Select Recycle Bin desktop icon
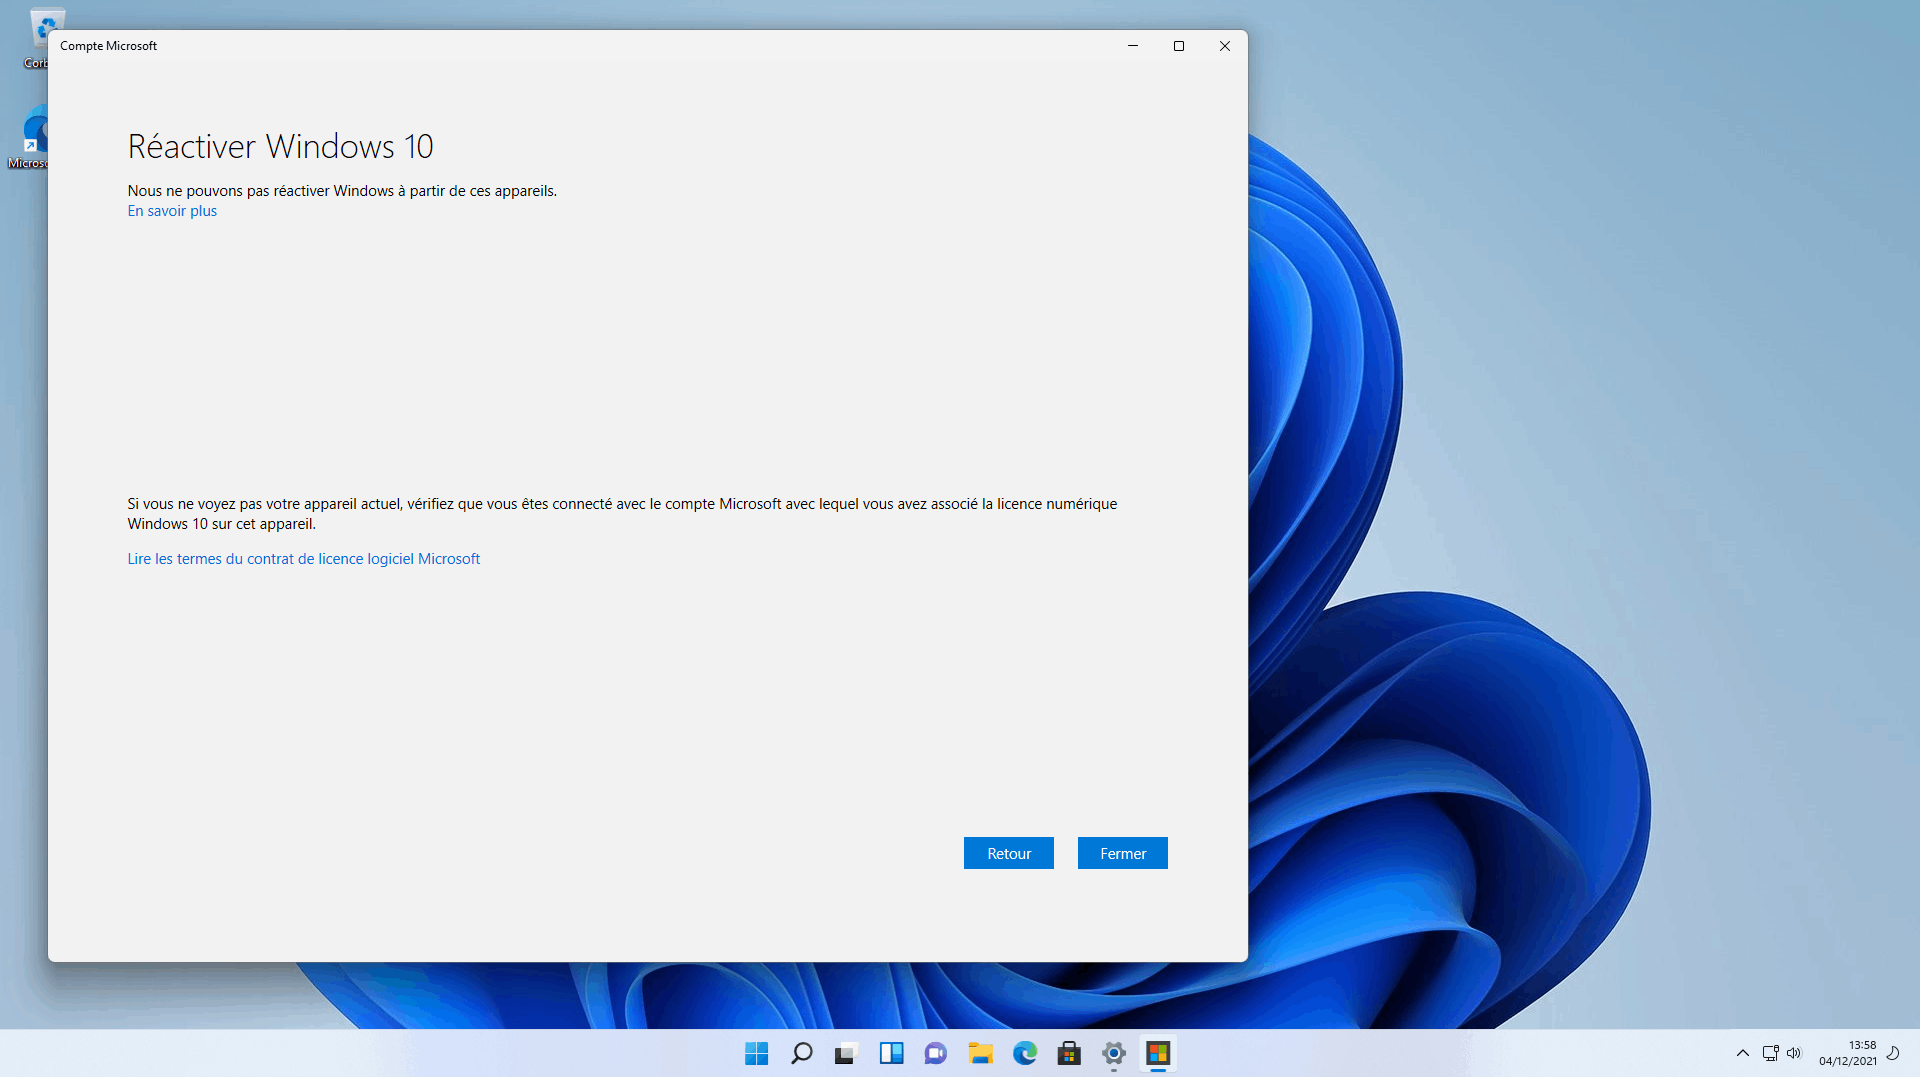1920x1077 pixels. (36, 38)
